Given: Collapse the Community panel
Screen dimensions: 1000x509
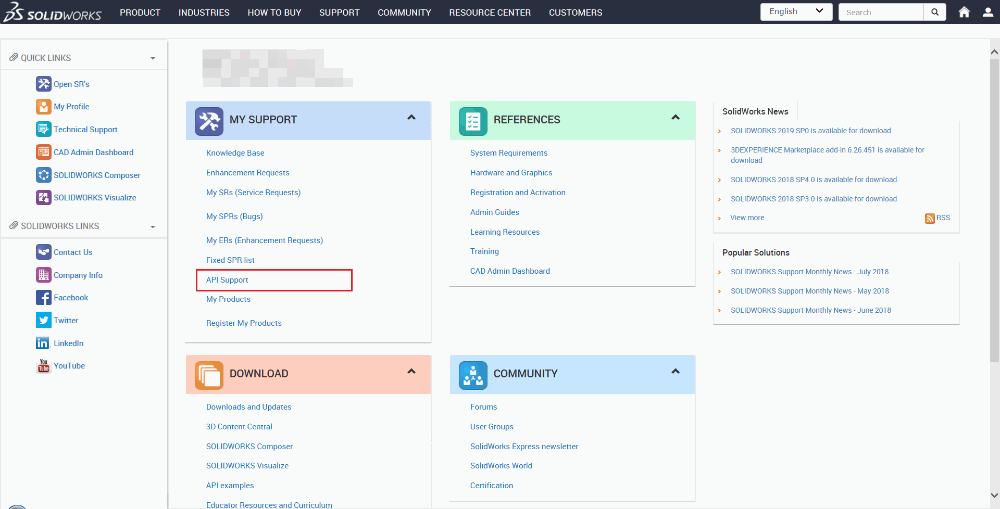Looking at the screenshot, I should tap(675, 371).
